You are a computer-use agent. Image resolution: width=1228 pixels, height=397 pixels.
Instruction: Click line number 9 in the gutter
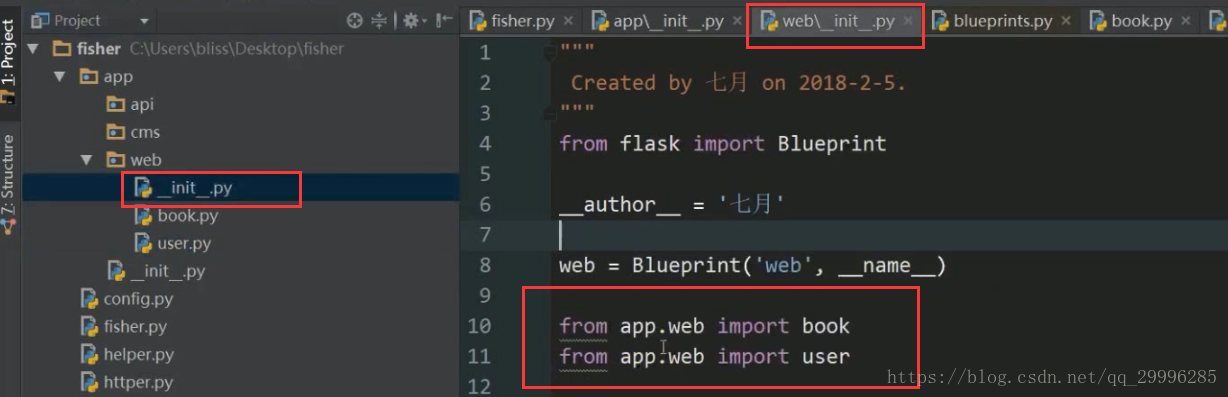(485, 295)
